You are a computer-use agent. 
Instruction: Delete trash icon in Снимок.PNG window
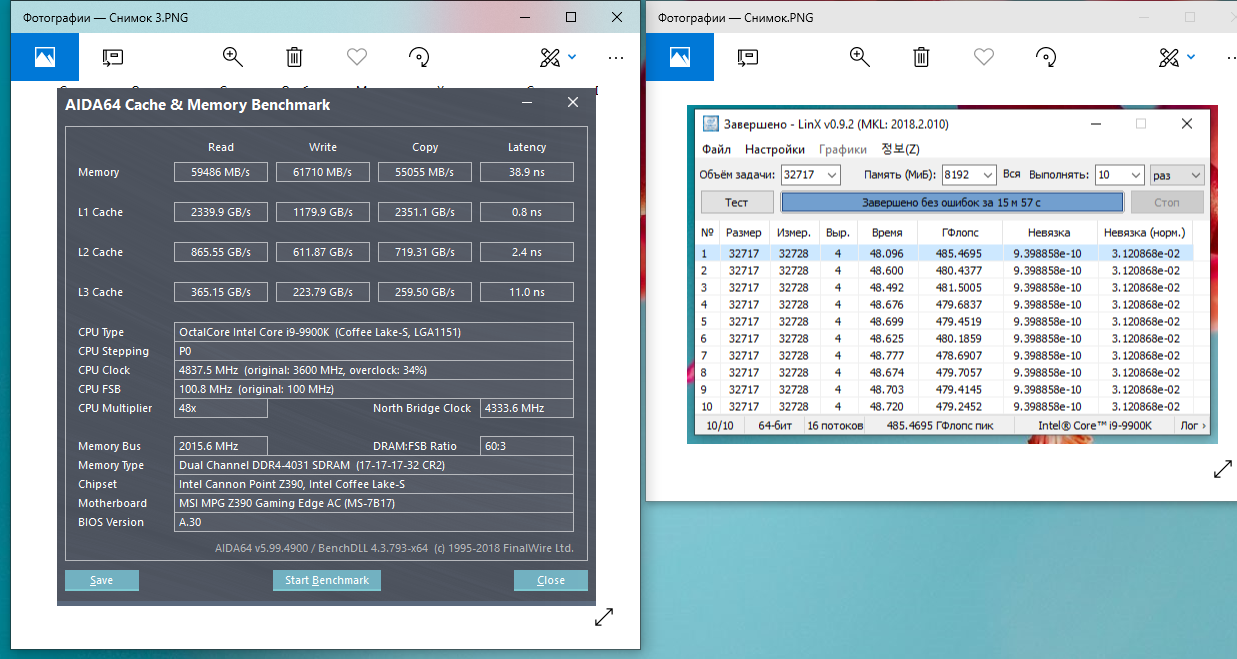[x=921, y=57]
